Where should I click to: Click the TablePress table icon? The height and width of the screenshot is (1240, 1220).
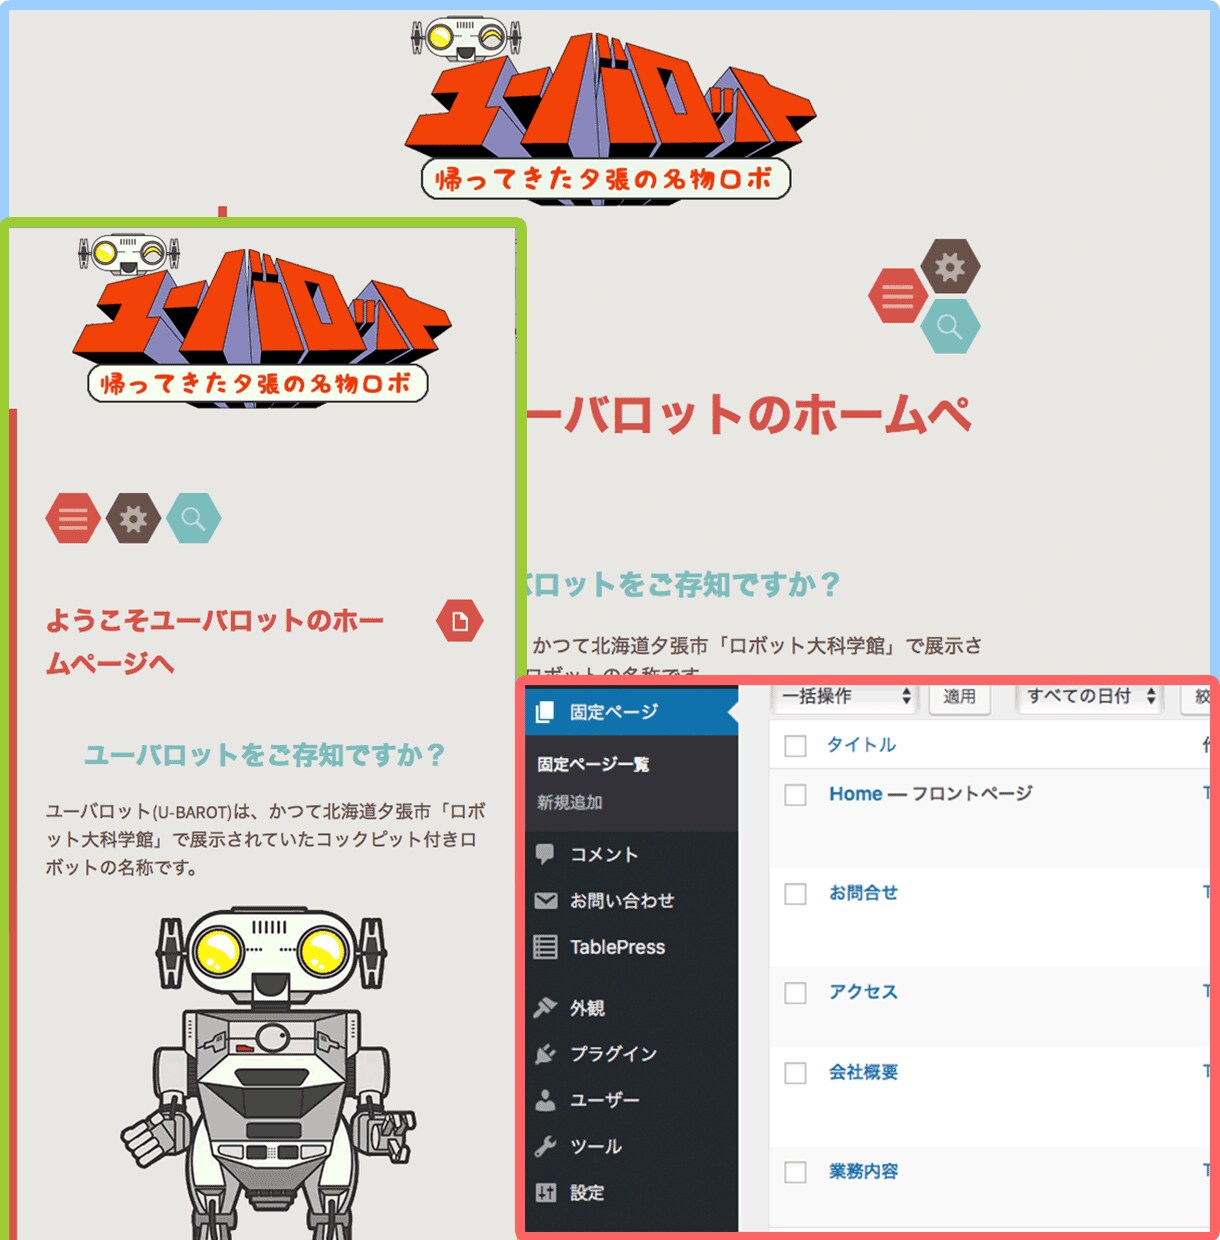pos(545,947)
